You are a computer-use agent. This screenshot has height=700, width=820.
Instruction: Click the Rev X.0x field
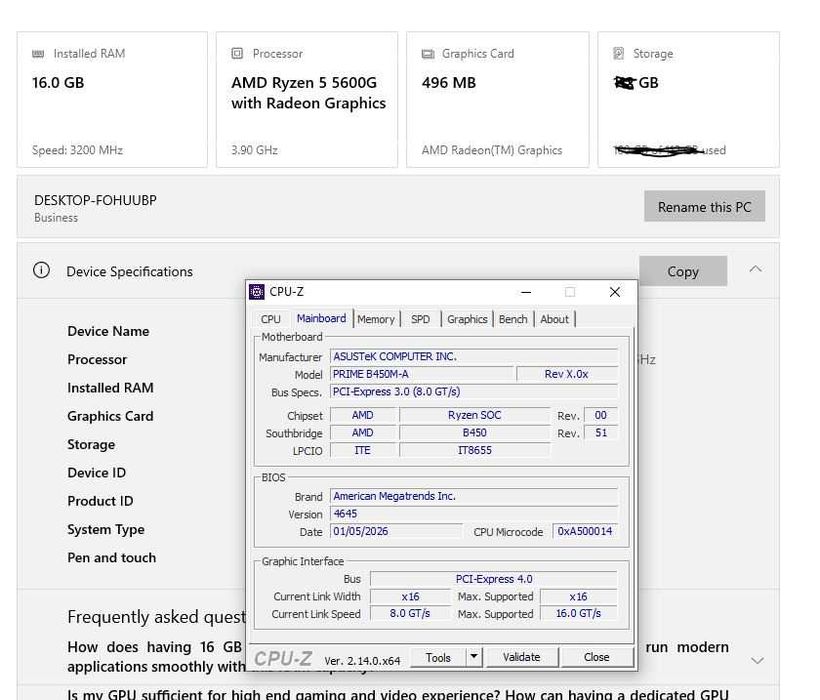coord(567,374)
